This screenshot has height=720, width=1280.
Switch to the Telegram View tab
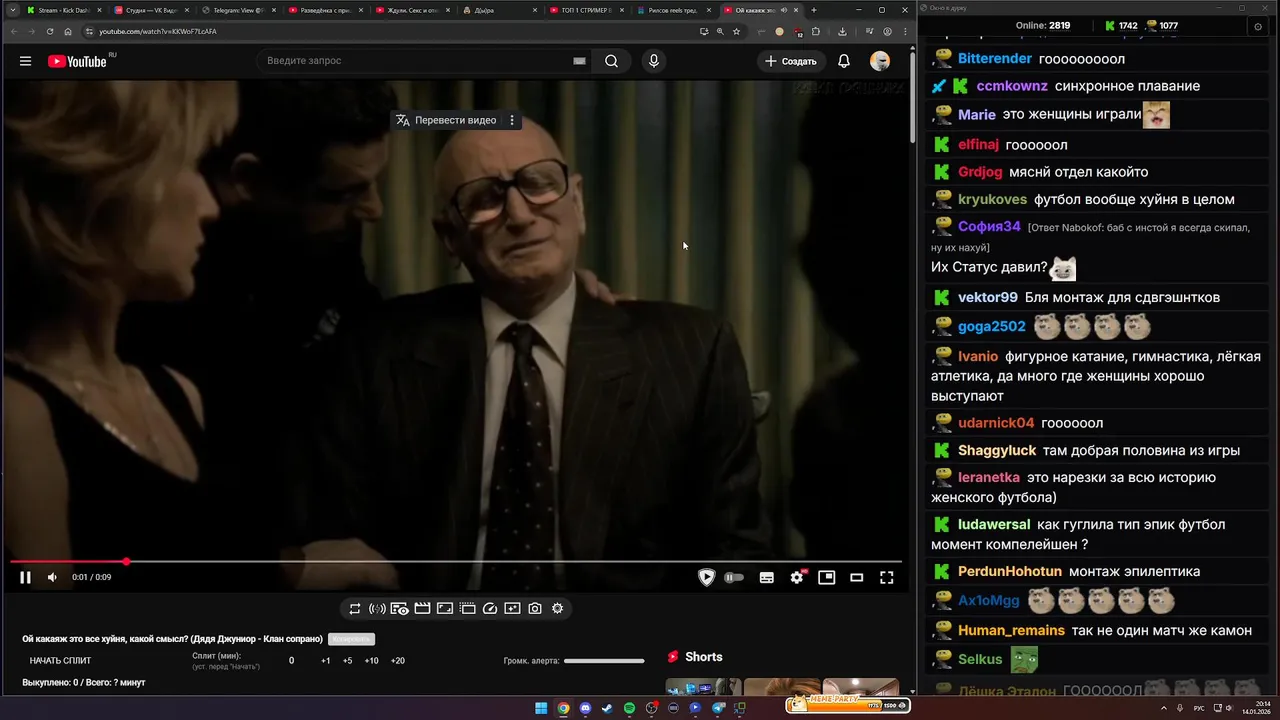[x=238, y=10]
